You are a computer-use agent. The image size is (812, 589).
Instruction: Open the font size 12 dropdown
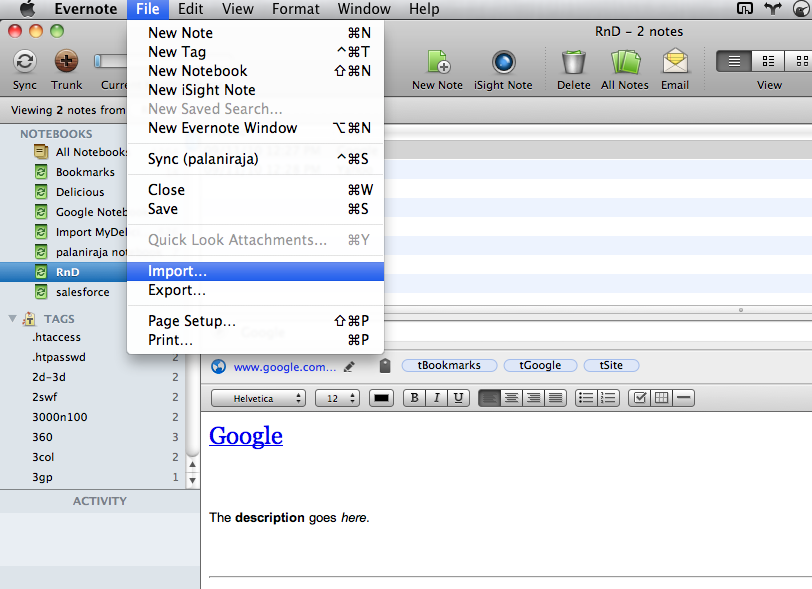click(x=337, y=398)
